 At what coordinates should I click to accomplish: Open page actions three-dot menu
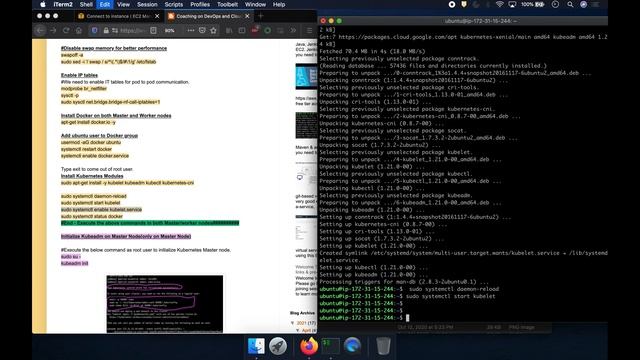[191, 30]
